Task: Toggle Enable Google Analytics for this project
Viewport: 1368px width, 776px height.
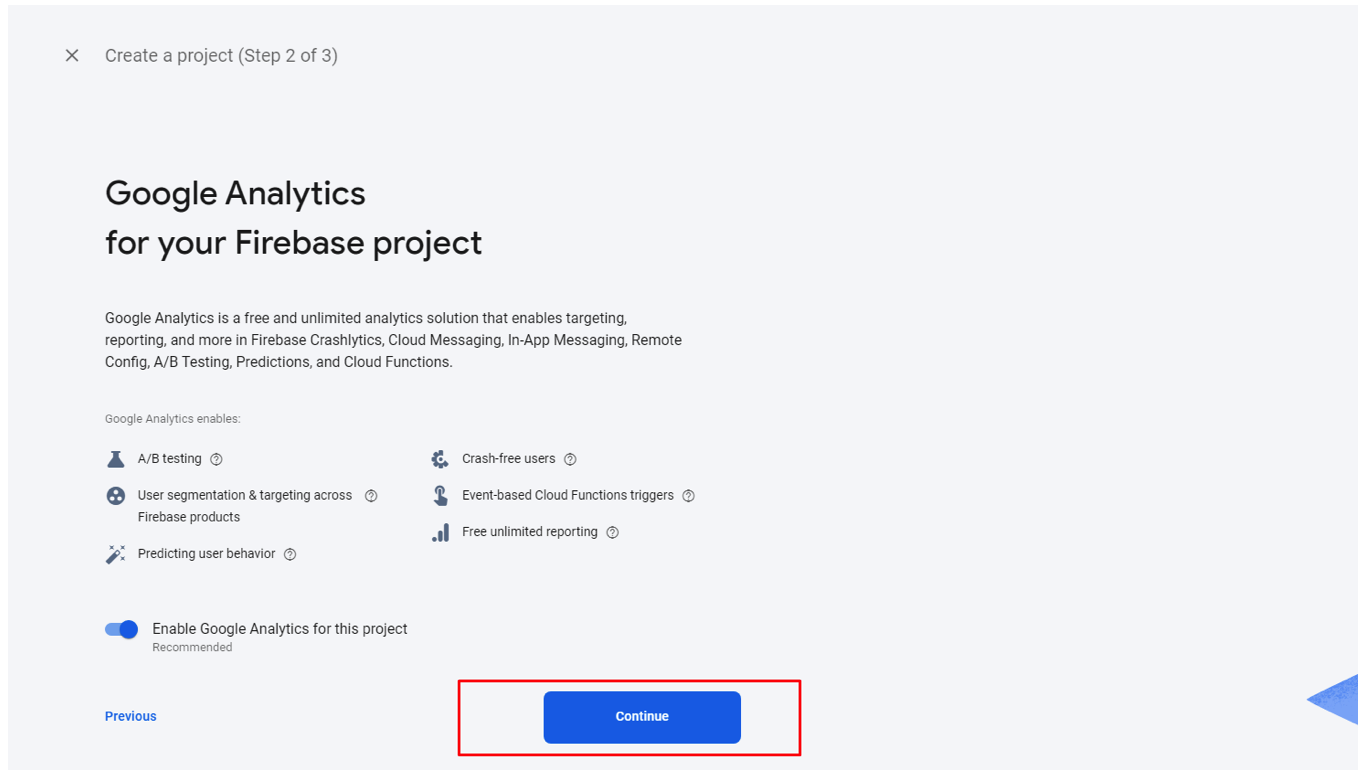Action: tap(121, 629)
